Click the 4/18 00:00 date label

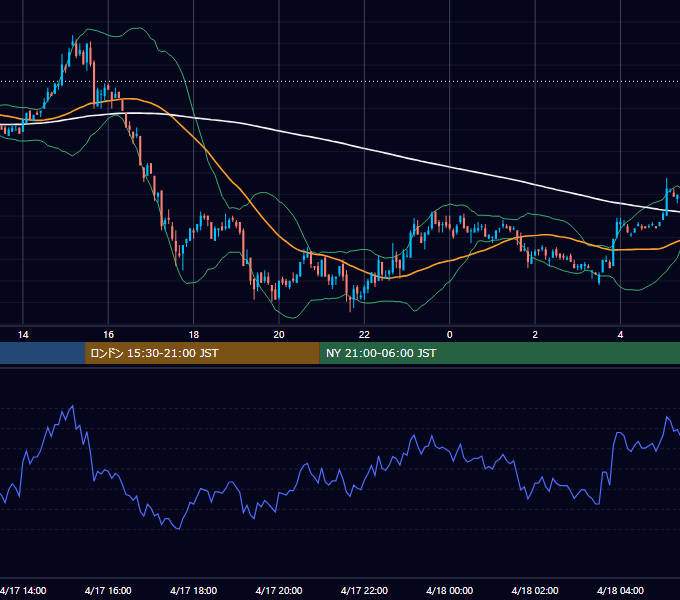pyautogui.click(x=450, y=590)
